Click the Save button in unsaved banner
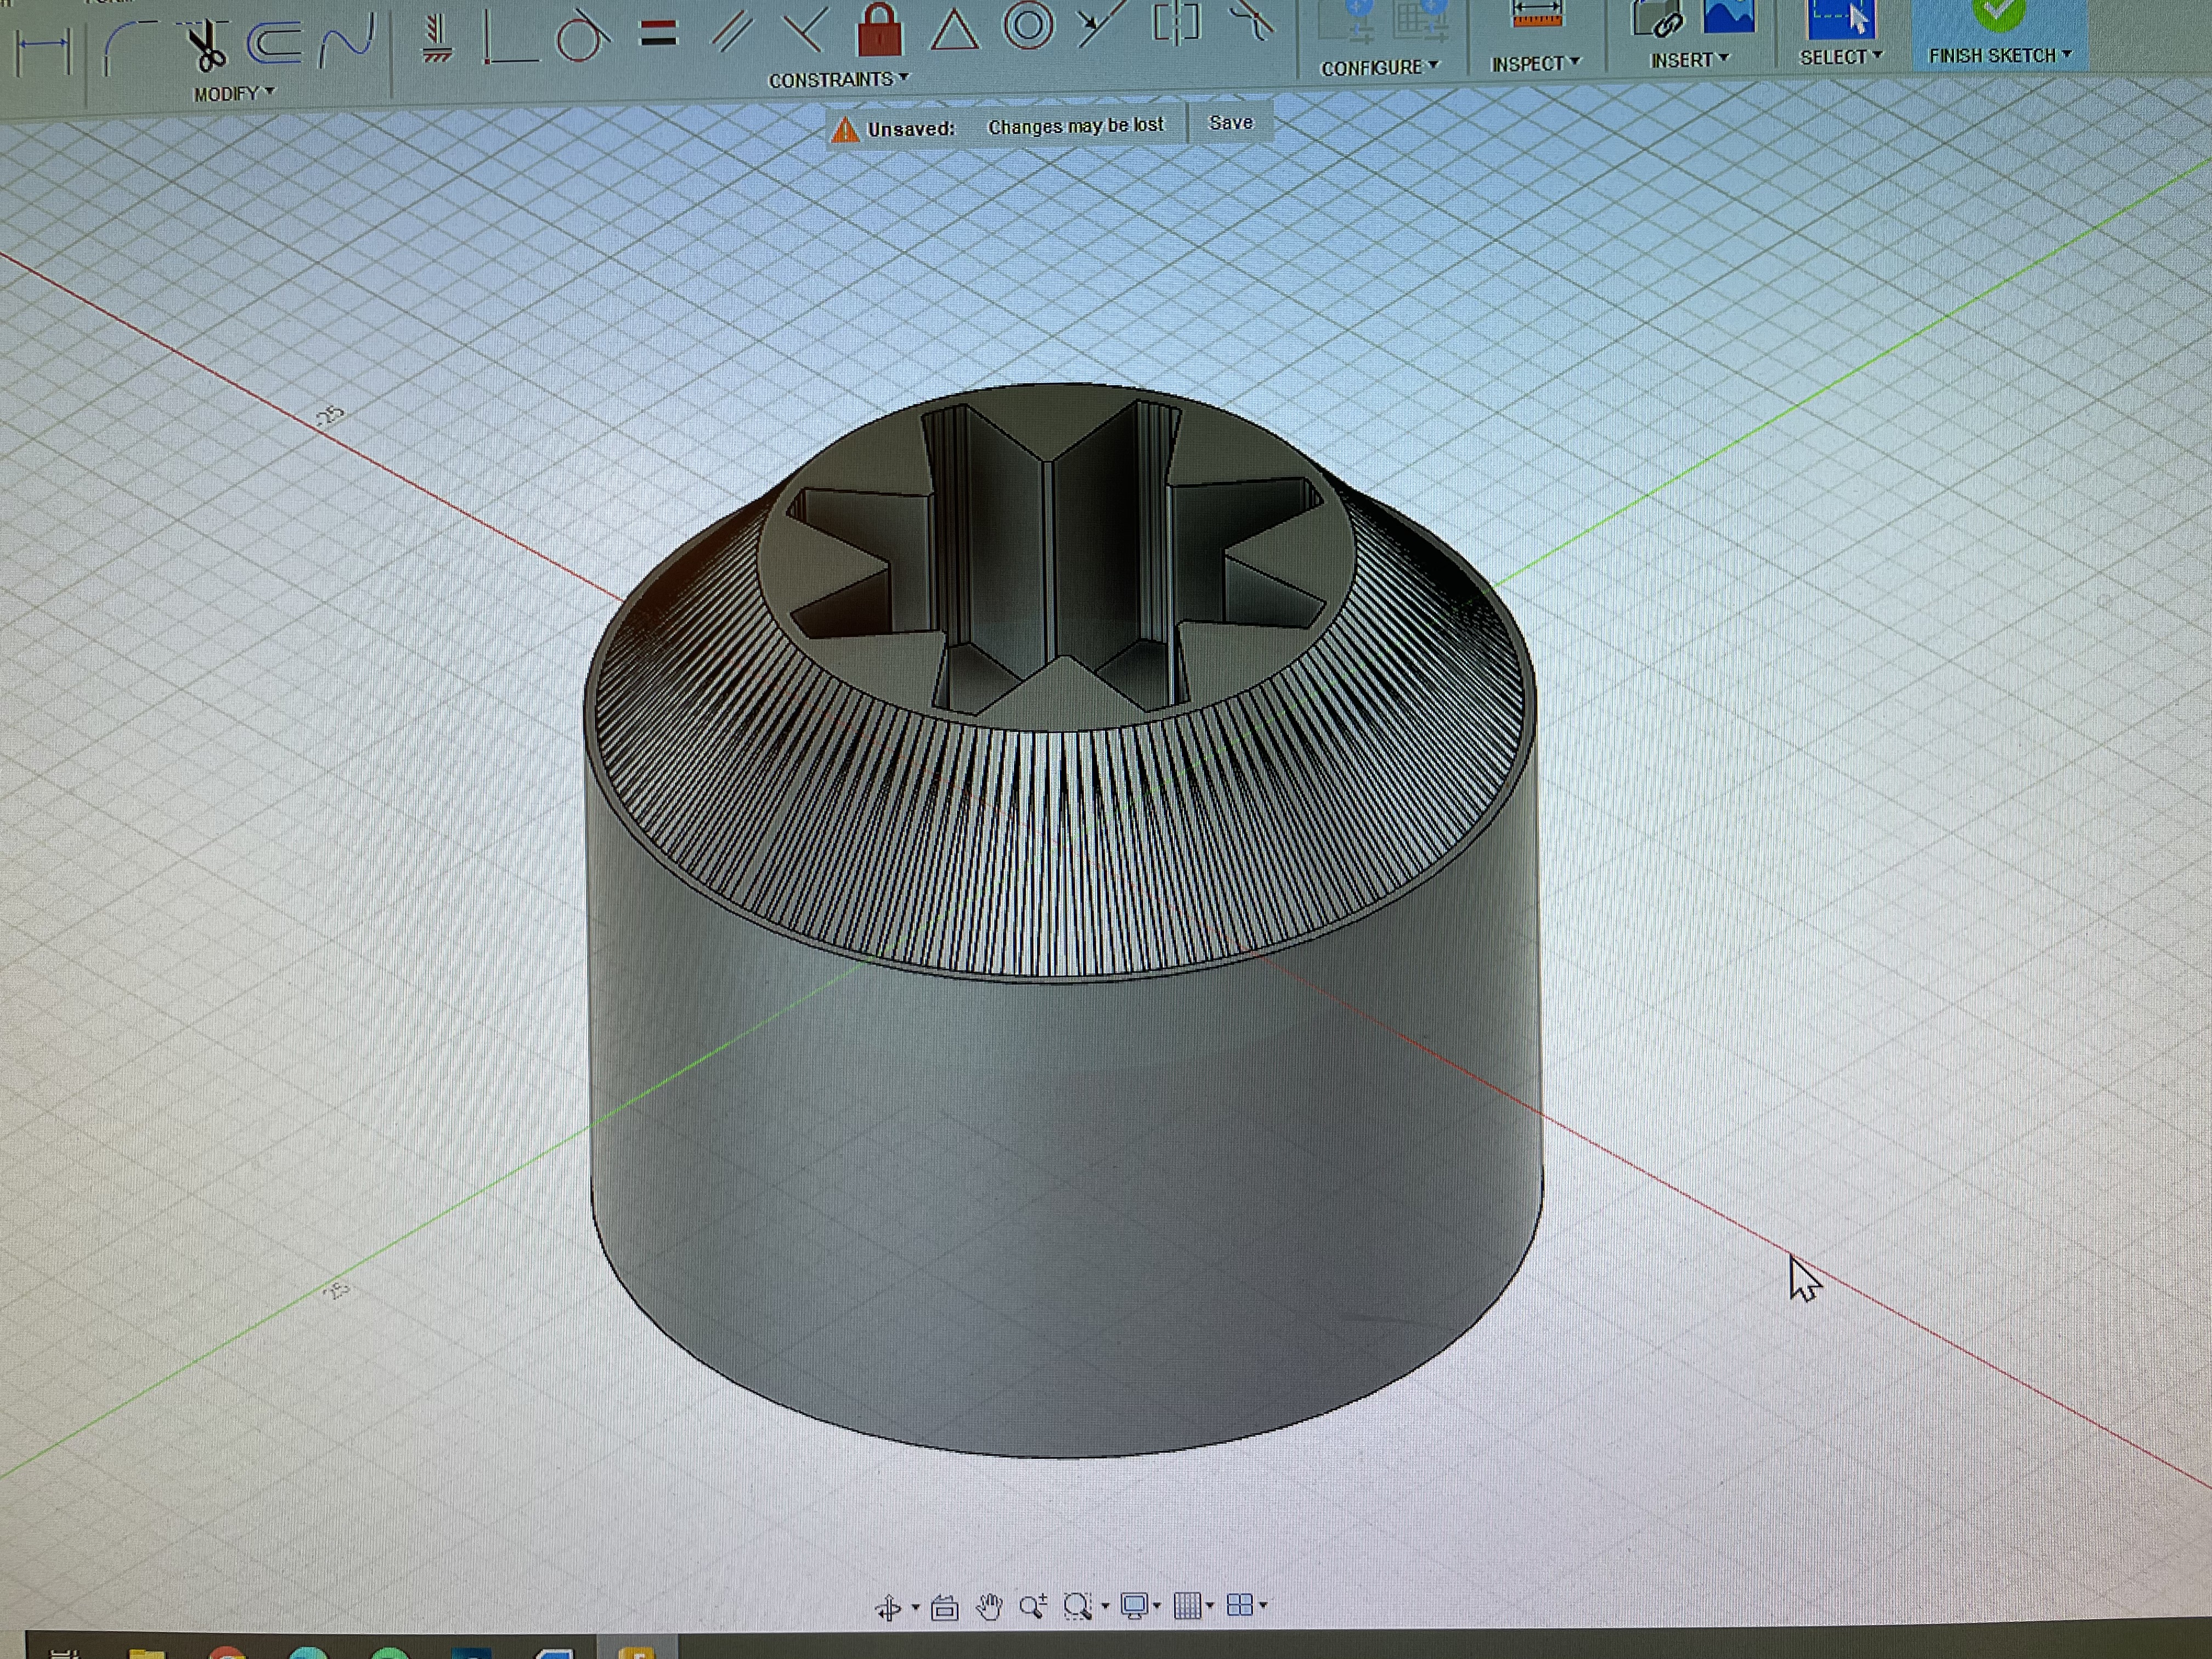Image resolution: width=2212 pixels, height=1659 pixels. coord(1230,123)
